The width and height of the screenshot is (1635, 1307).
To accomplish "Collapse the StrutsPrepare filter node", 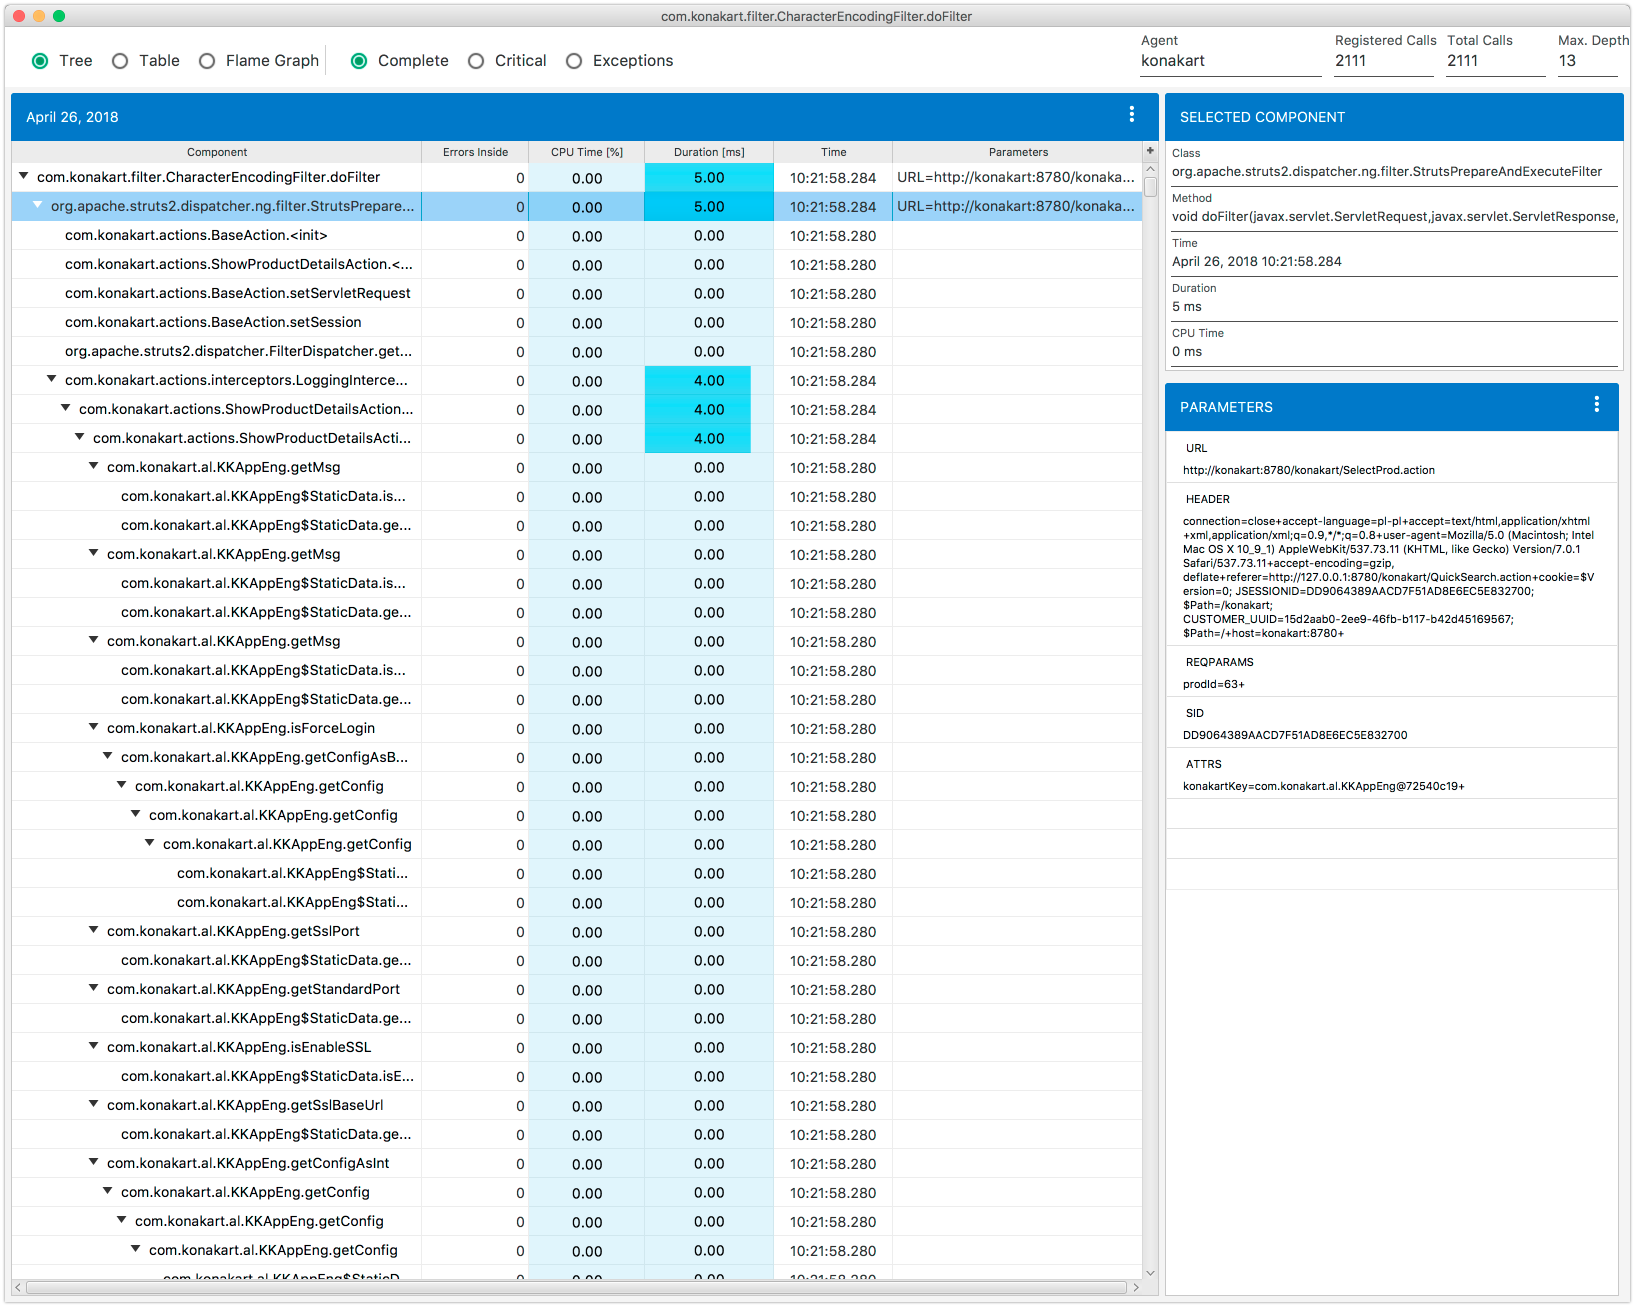I will pos(38,205).
